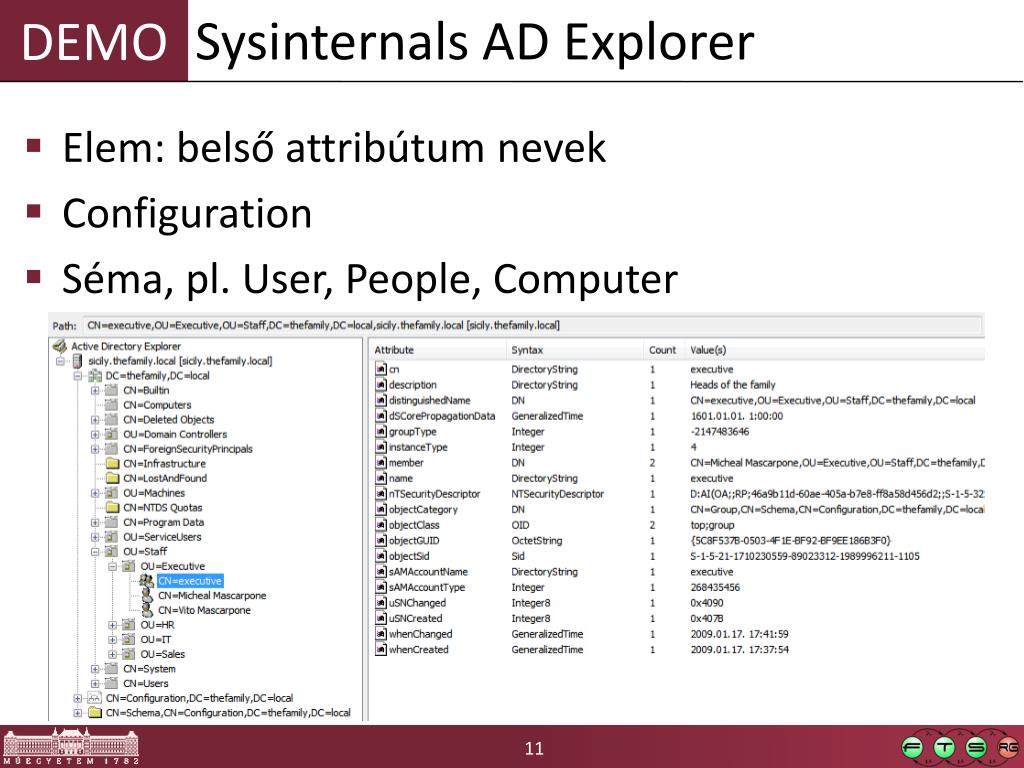Click the CN=Infrastructure folder icon

click(112, 464)
